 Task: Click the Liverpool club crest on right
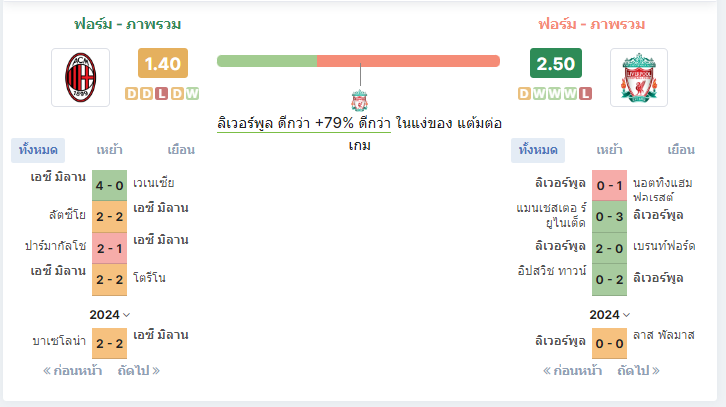pos(638,77)
